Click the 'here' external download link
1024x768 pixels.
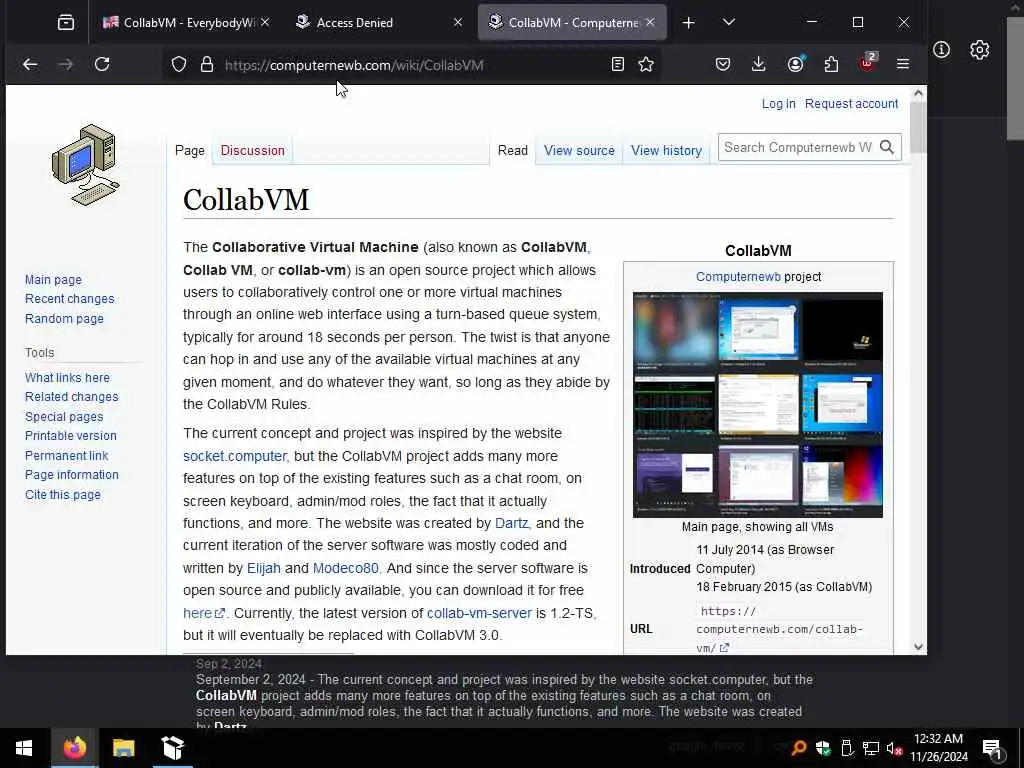tap(204, 613)
